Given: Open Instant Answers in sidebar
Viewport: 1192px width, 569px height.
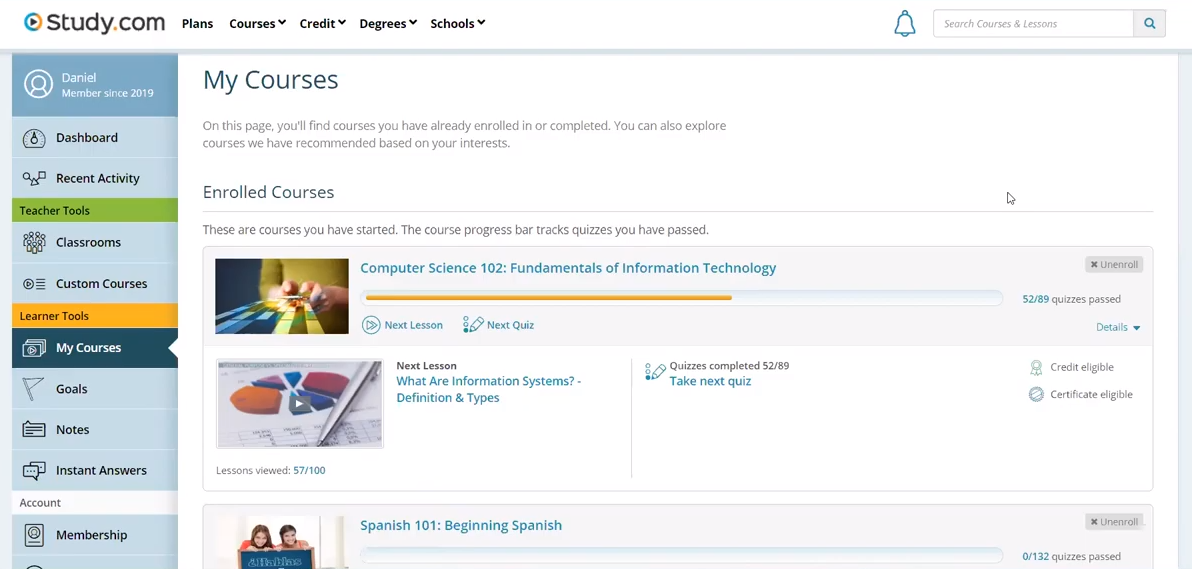Looking at the screenshot, I should tap(95, 471).
